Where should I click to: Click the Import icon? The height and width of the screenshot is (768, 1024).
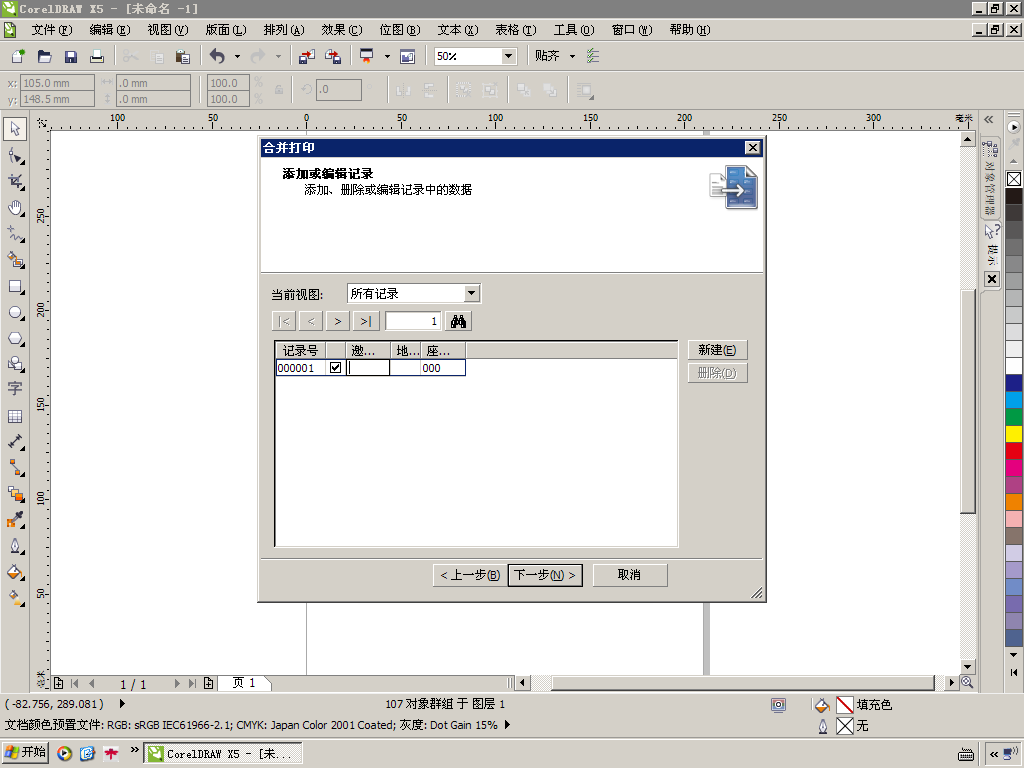307,56
